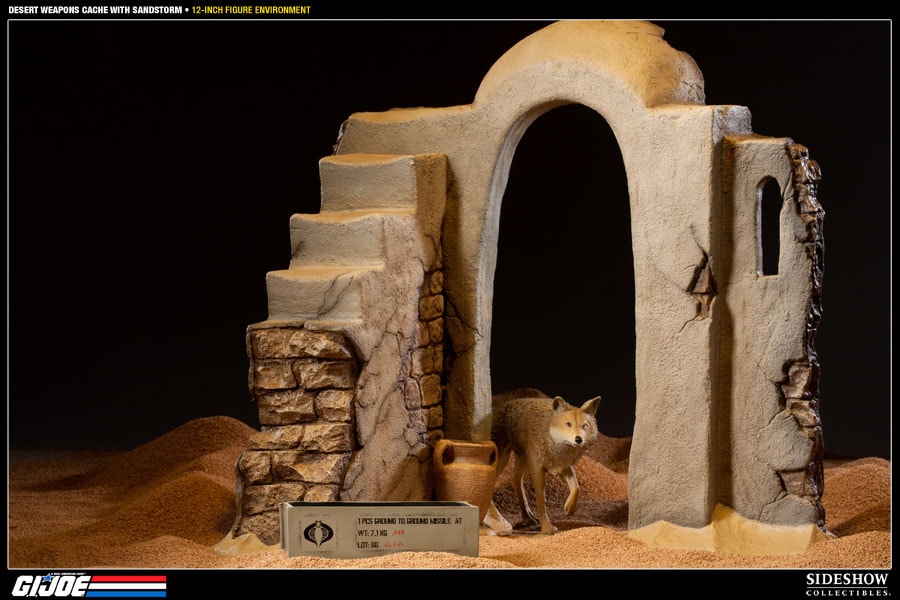Viewport: 900px width, 600px height.
Task: Click the Cobra emblem on the crate
Action: [317, 533]
